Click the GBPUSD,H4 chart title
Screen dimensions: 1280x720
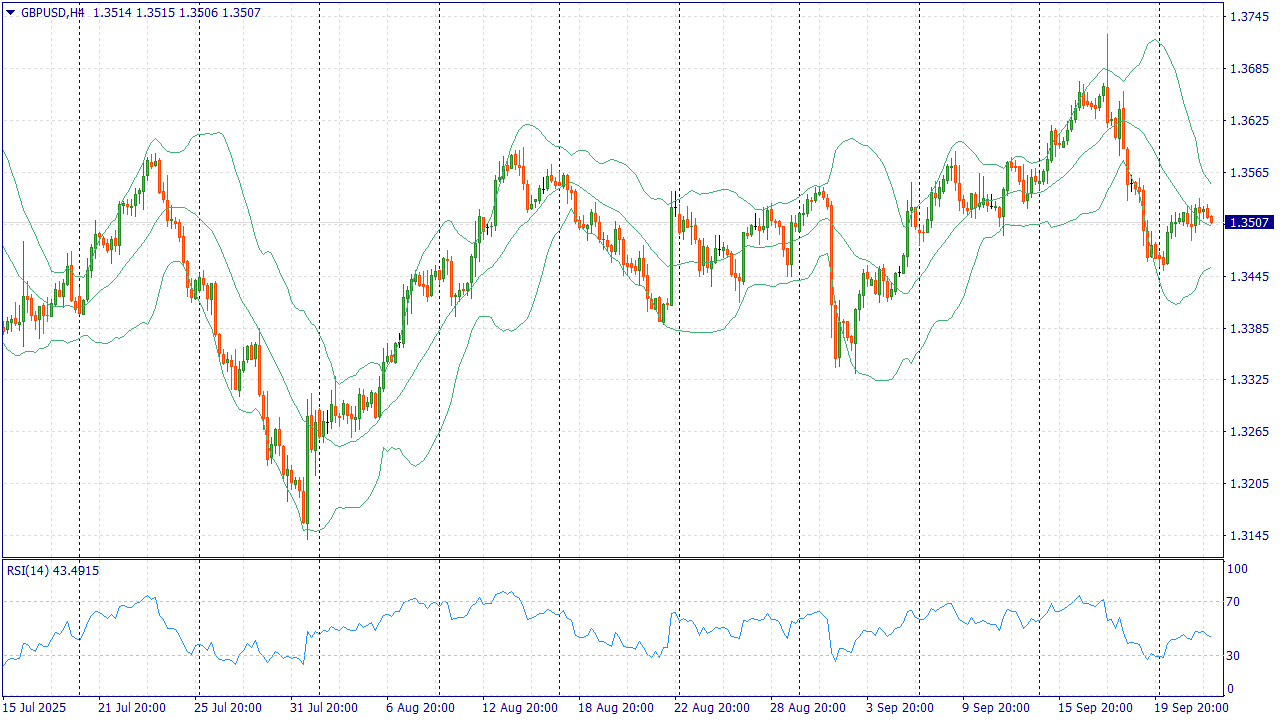click(52, 13)
